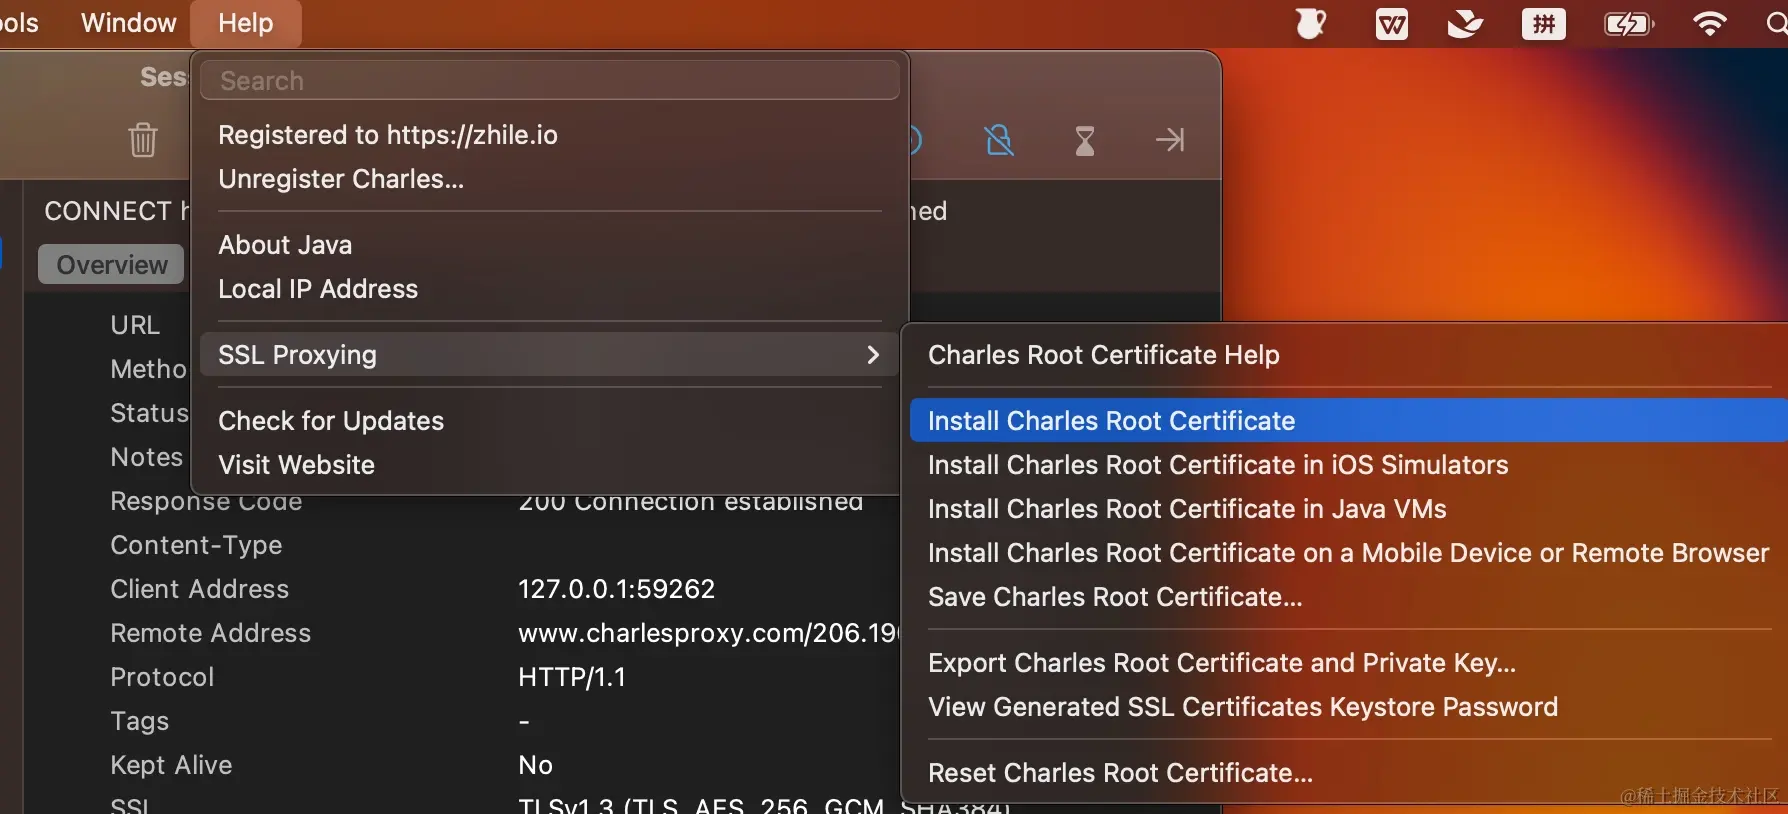Image resolution: width=1788 pixels, height=814 pixels.
Task: Toggle the crossed-out lock SSL proxying icon
Action: 999,140
